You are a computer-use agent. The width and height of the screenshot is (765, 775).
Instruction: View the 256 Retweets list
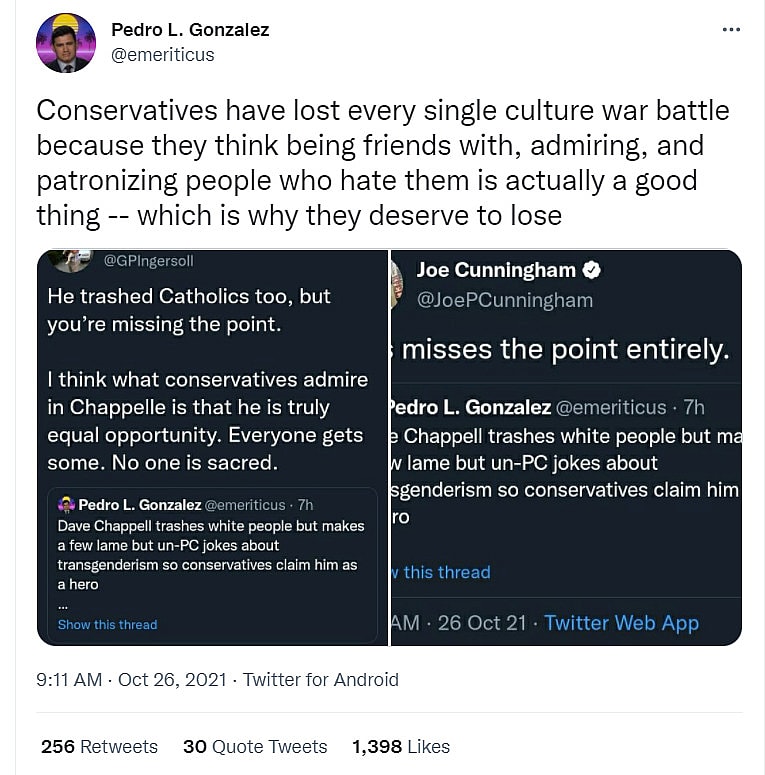99,747
